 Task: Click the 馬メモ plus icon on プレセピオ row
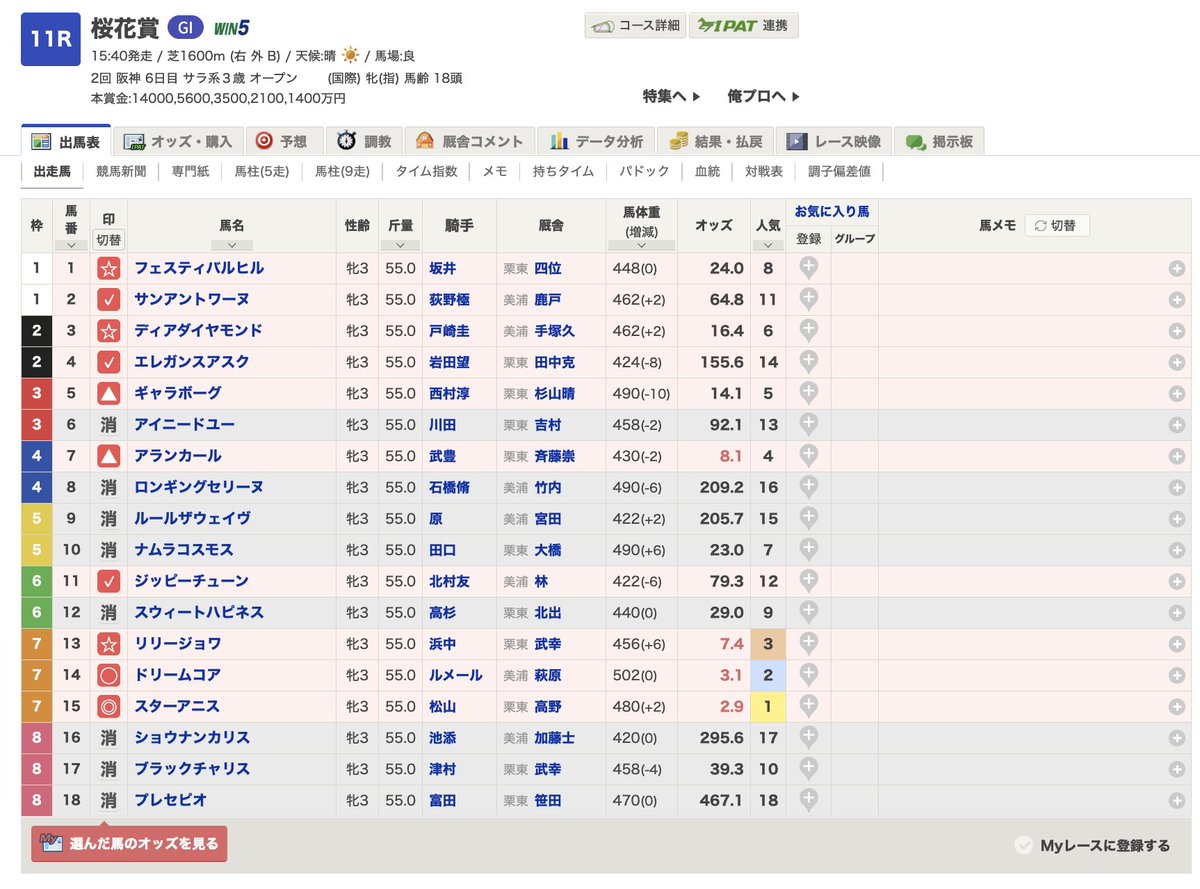coord(1178,801)
